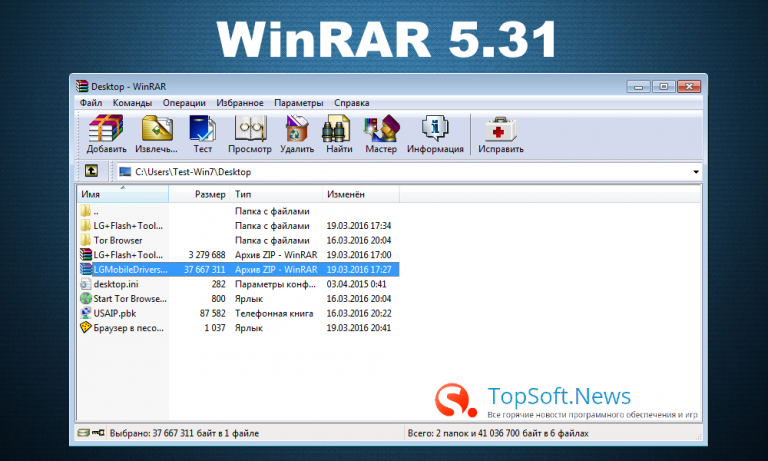Select the Tor Browser folder
The height and width of the screenshot is (461, 768).
pos(118,240)
